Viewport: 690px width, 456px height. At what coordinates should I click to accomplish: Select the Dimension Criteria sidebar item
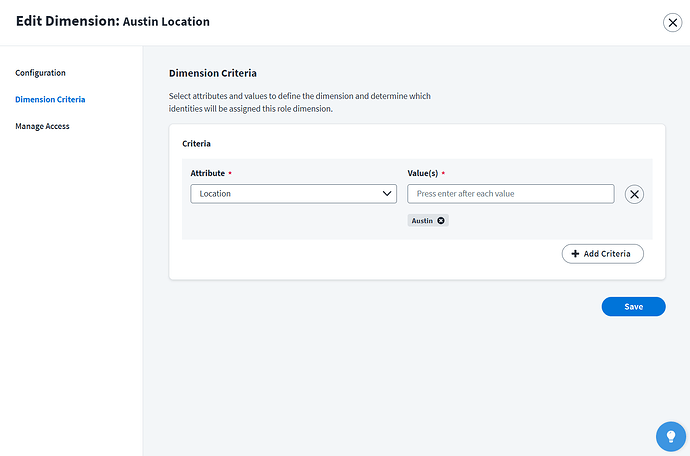[50, 100]
